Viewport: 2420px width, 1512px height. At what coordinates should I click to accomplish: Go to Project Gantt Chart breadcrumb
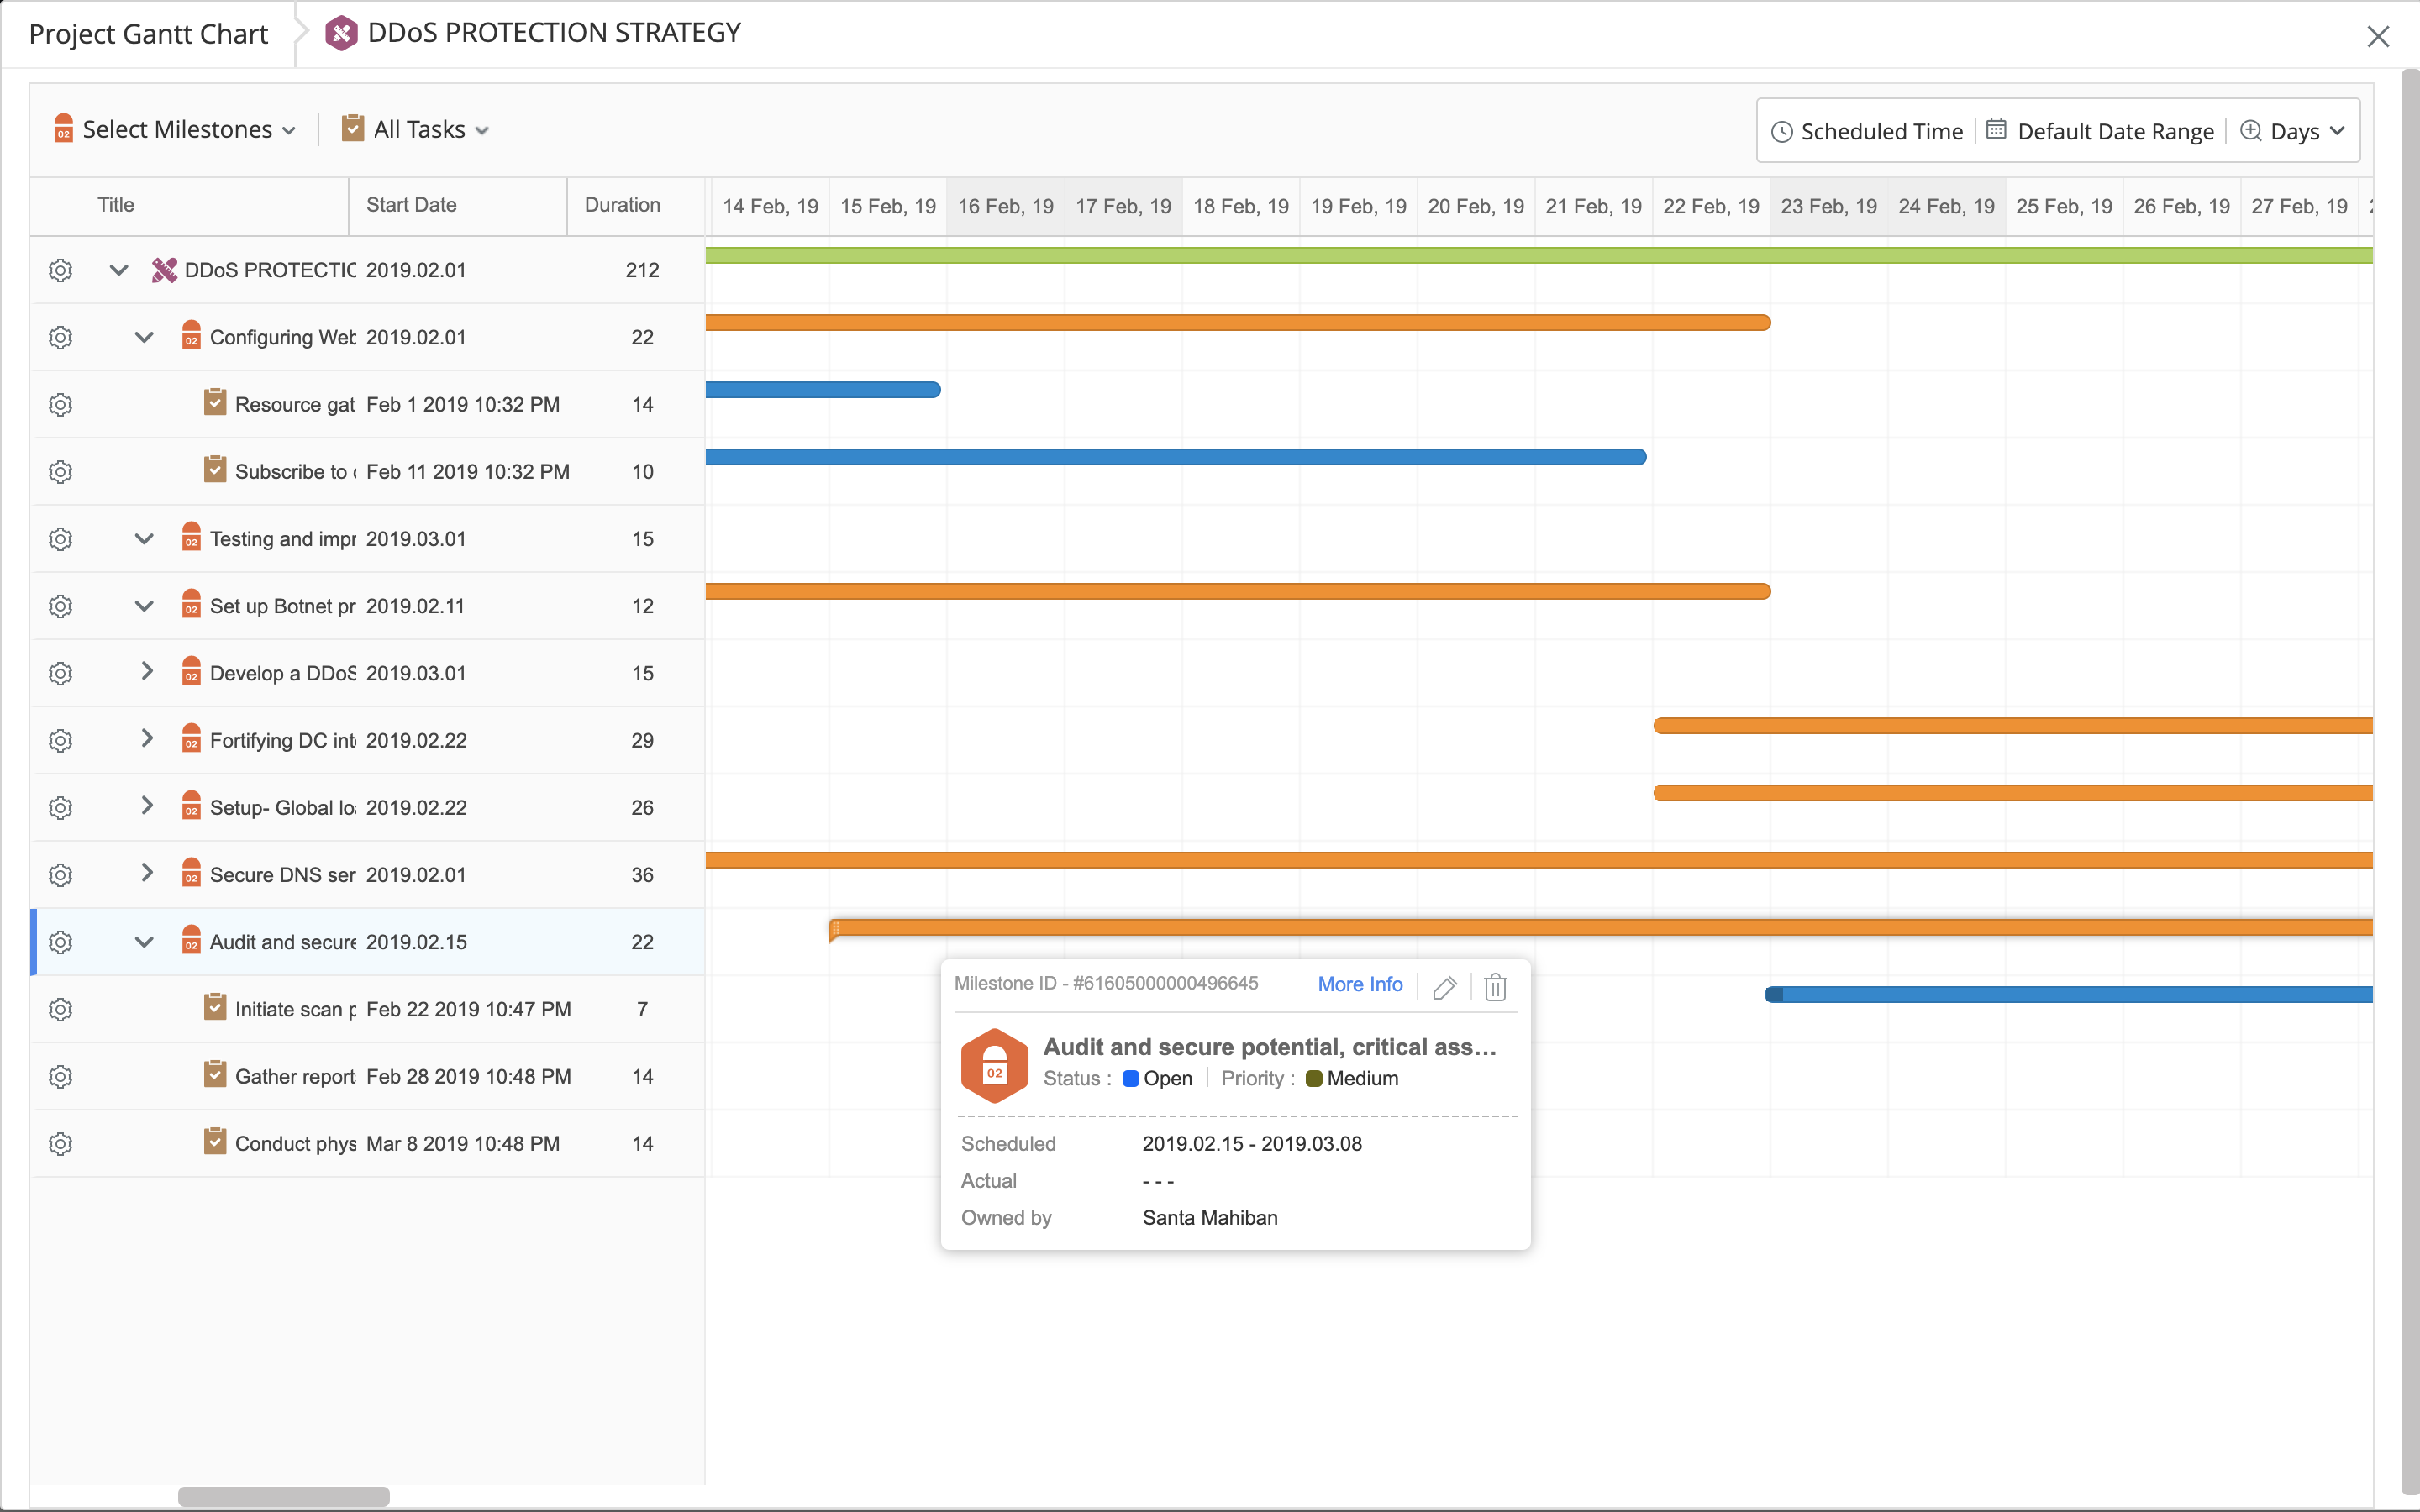click(148, 34)
